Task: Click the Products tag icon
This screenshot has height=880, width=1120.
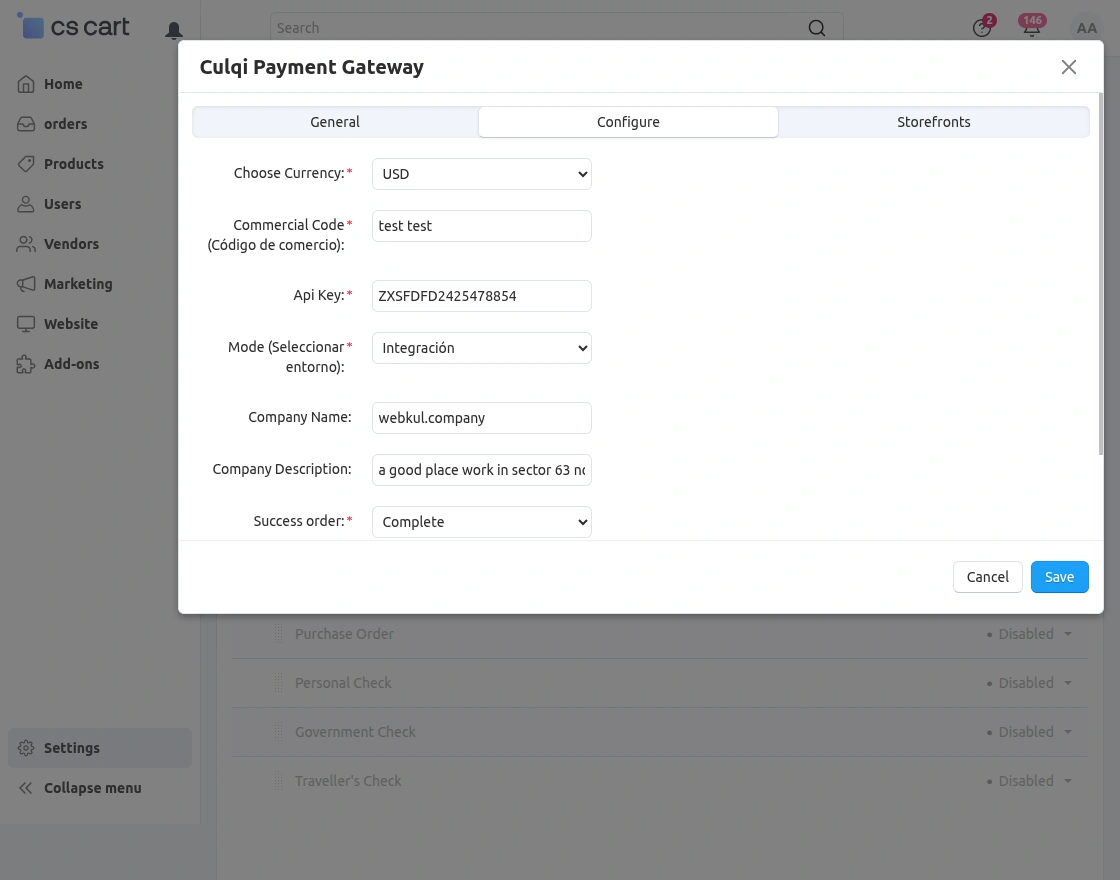Action: (26, 164)
